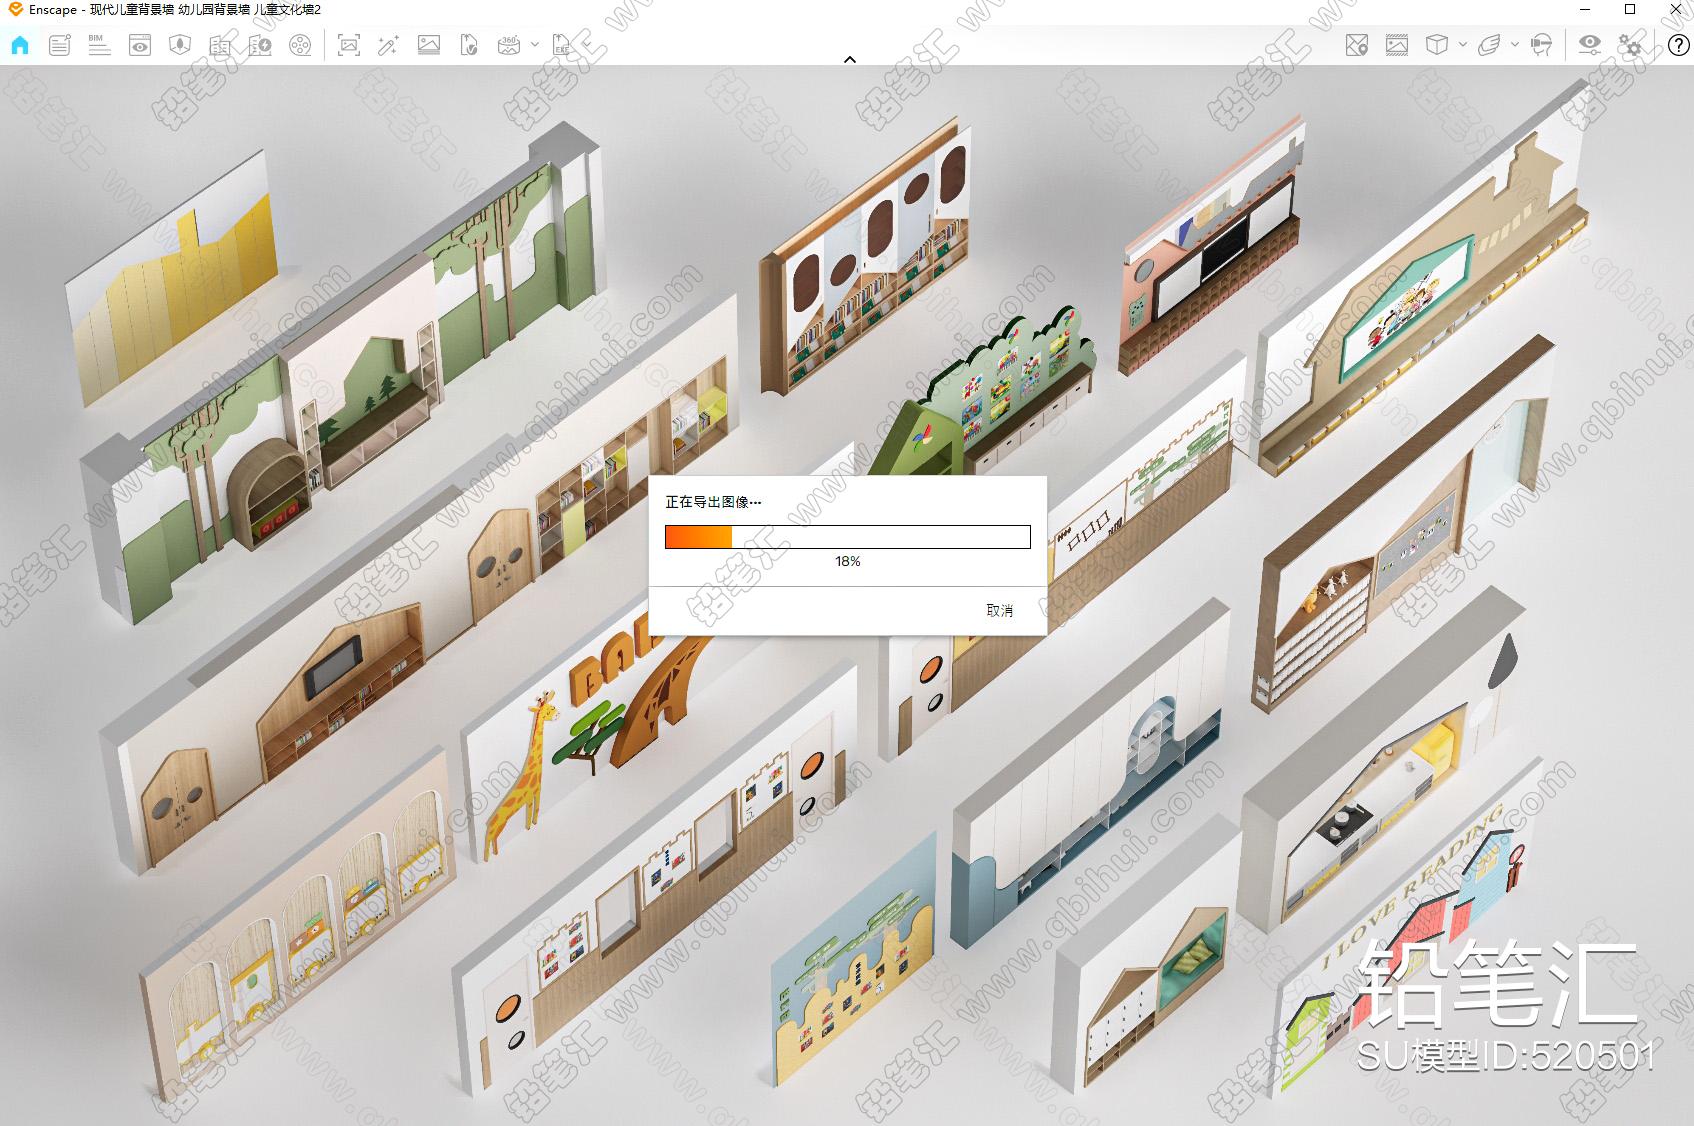
Task: Click the 18% progress text
Action: (x=848, y=561)
